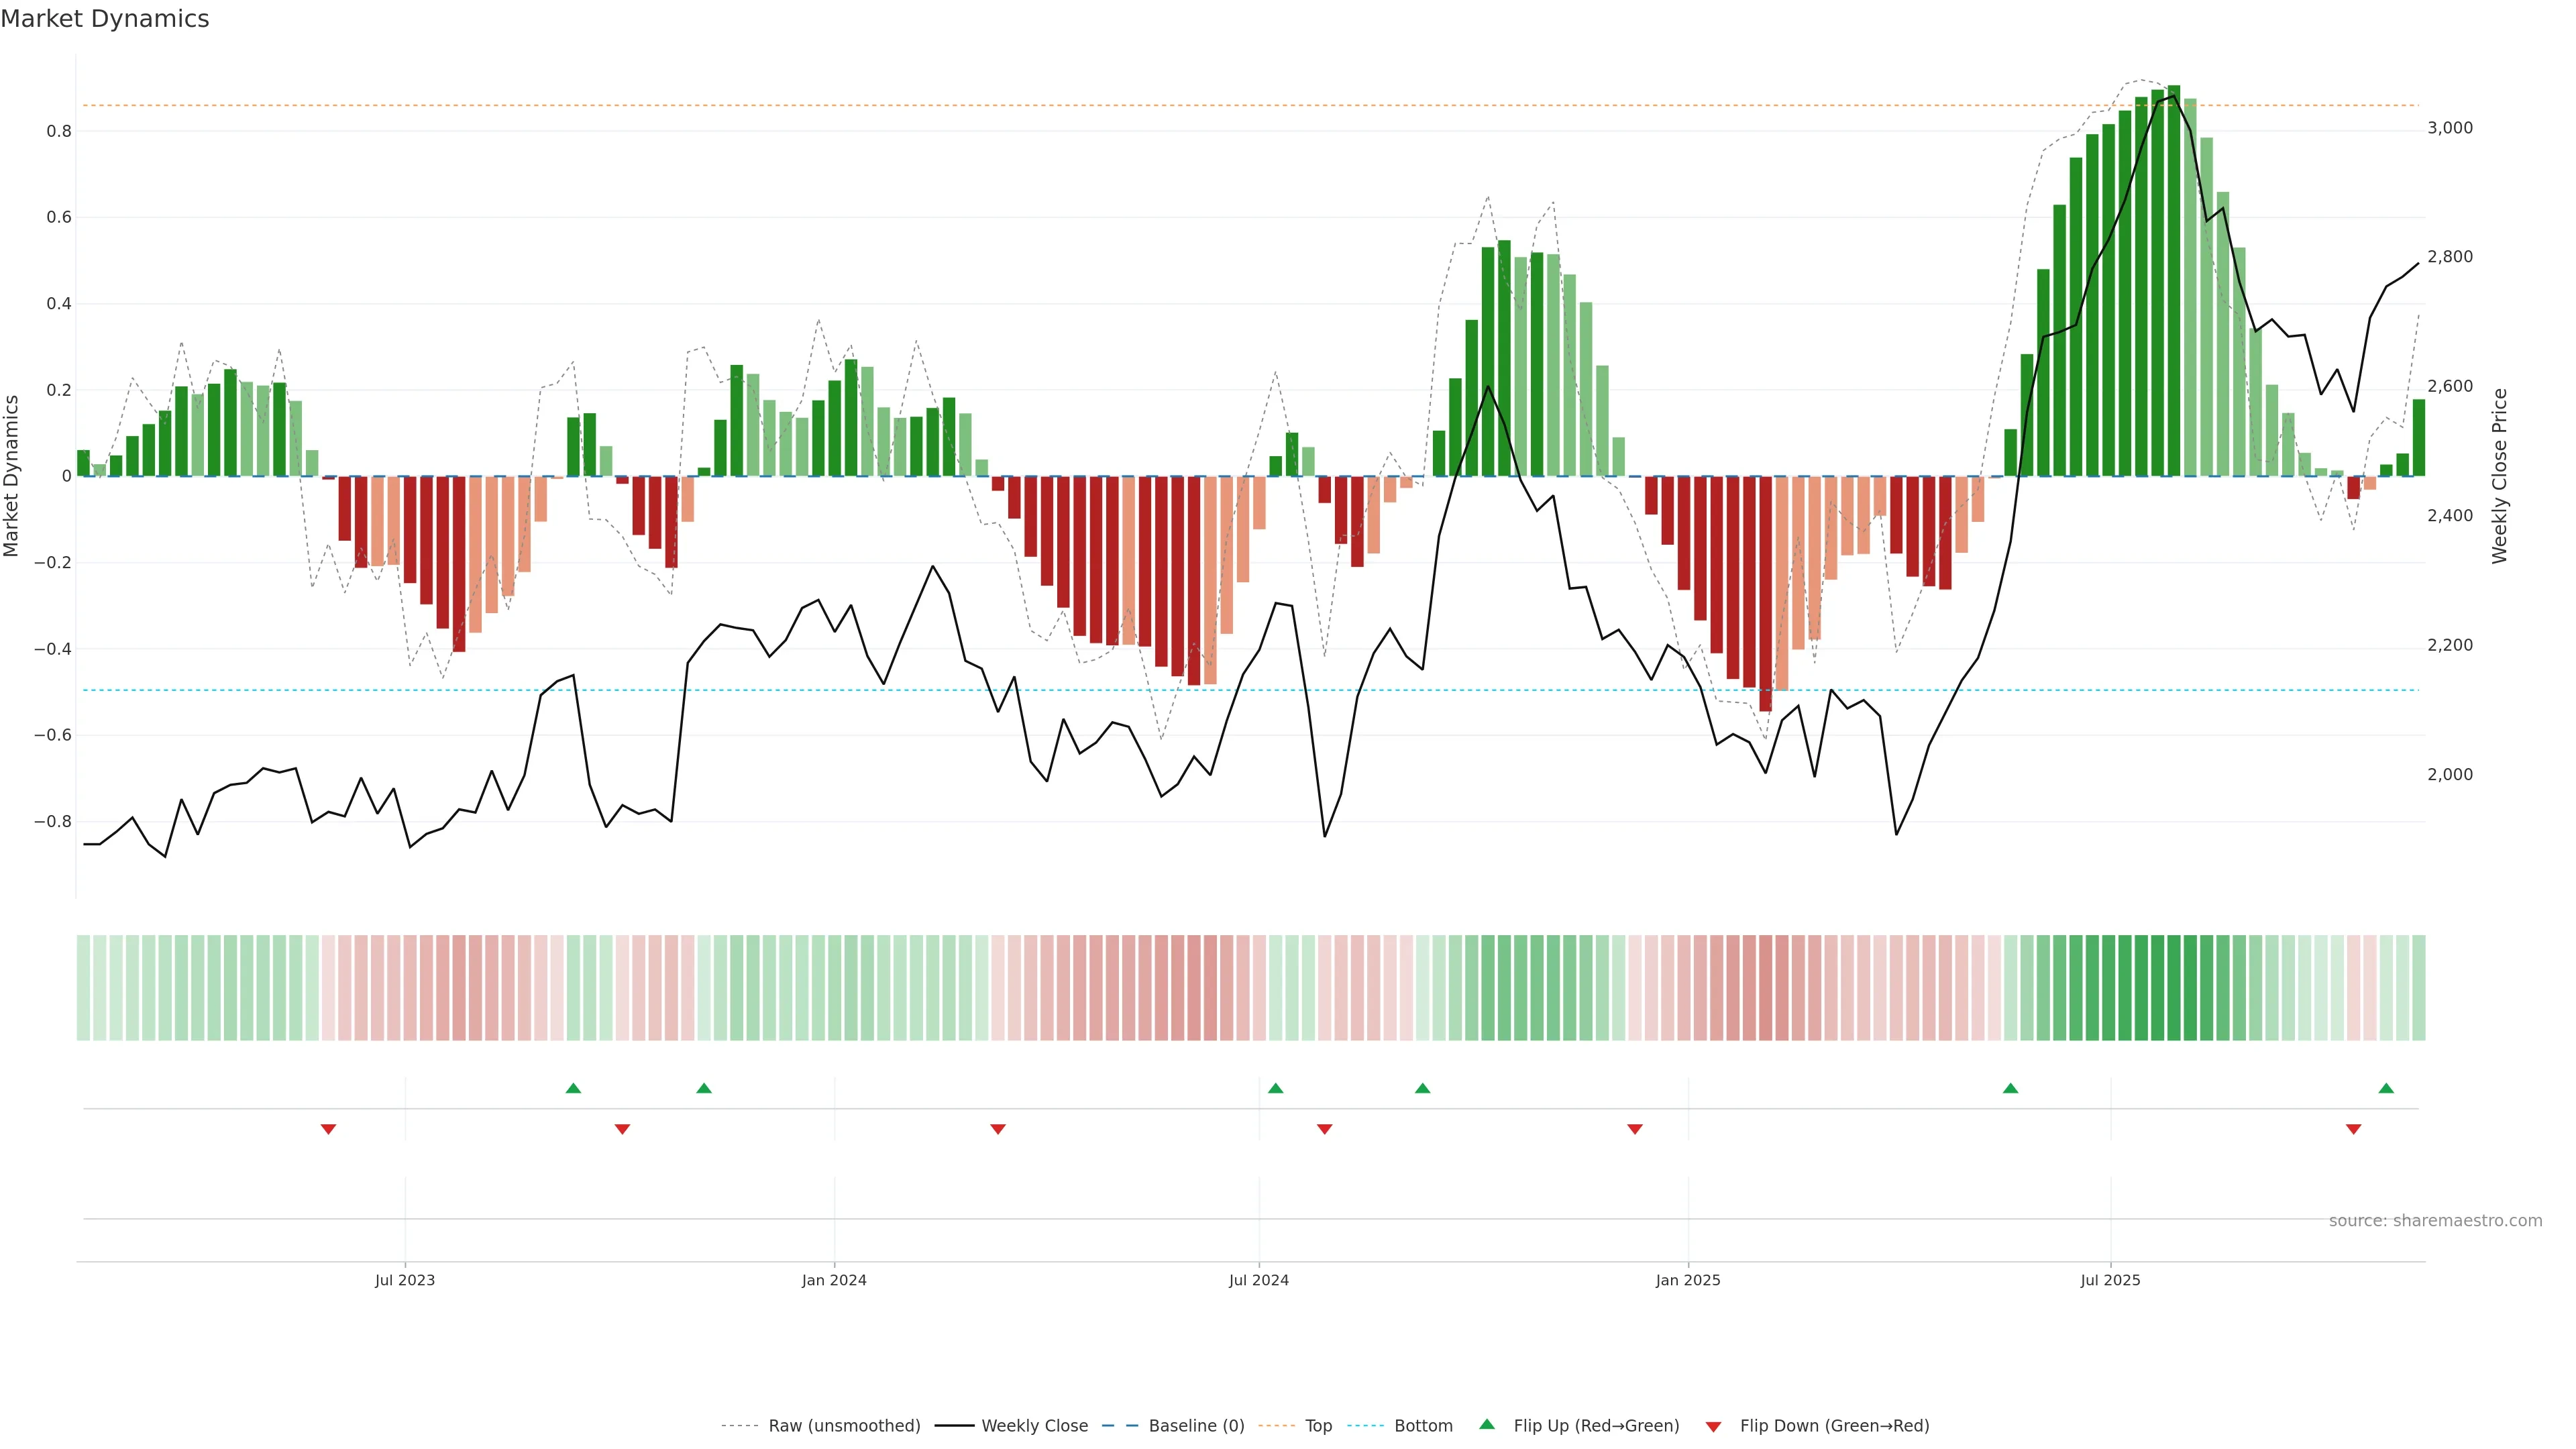2576x1449 pixels.
Task: Click the red flip-down marker before Jan 2025
Action: [x=1635, y=1129]
